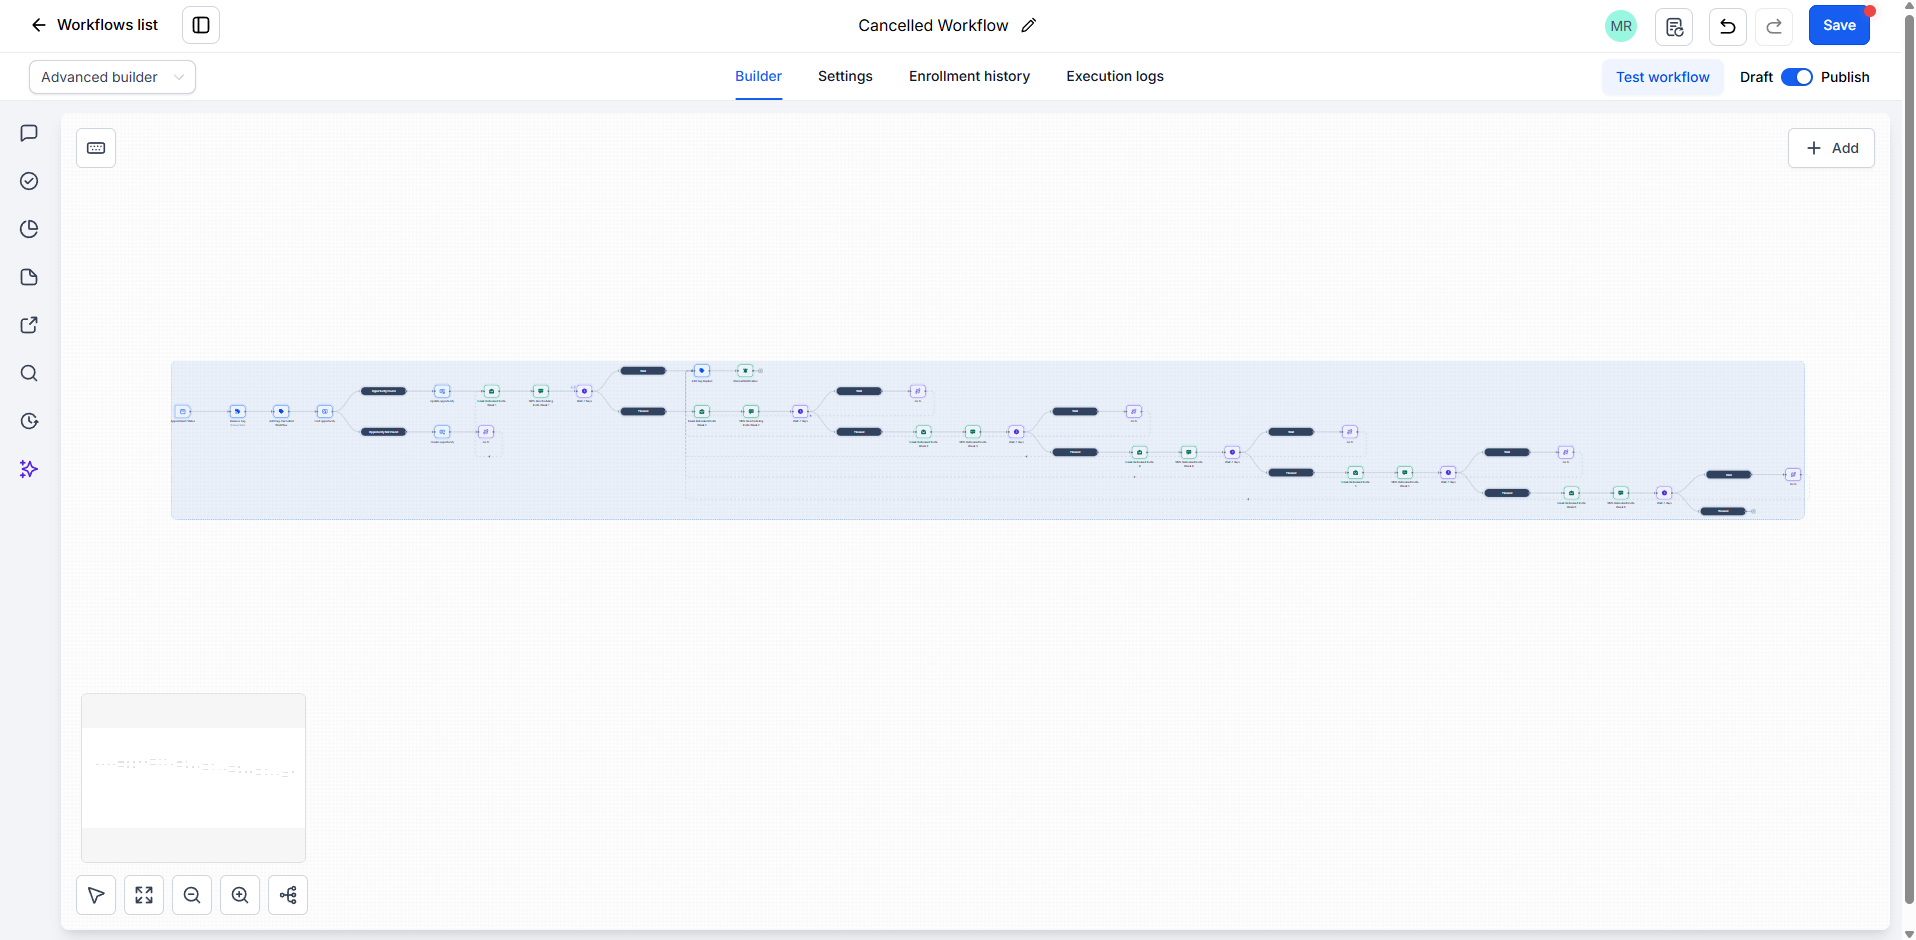This screenshot has width=1916, height=940.
Task: Open the Enrollment history tab
Action: point(969,76)
